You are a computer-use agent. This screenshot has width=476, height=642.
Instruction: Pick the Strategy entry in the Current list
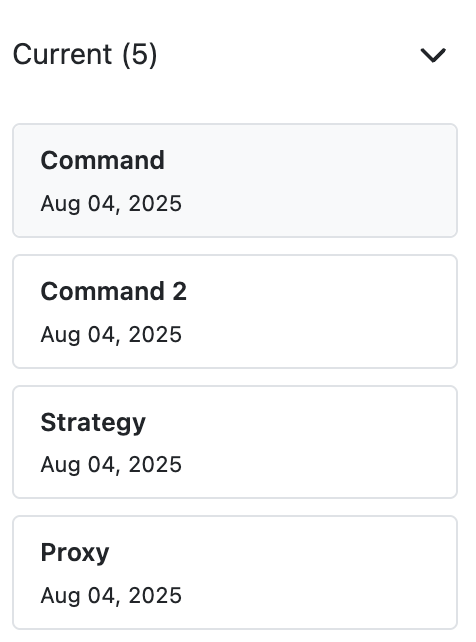tap(235, 442)
